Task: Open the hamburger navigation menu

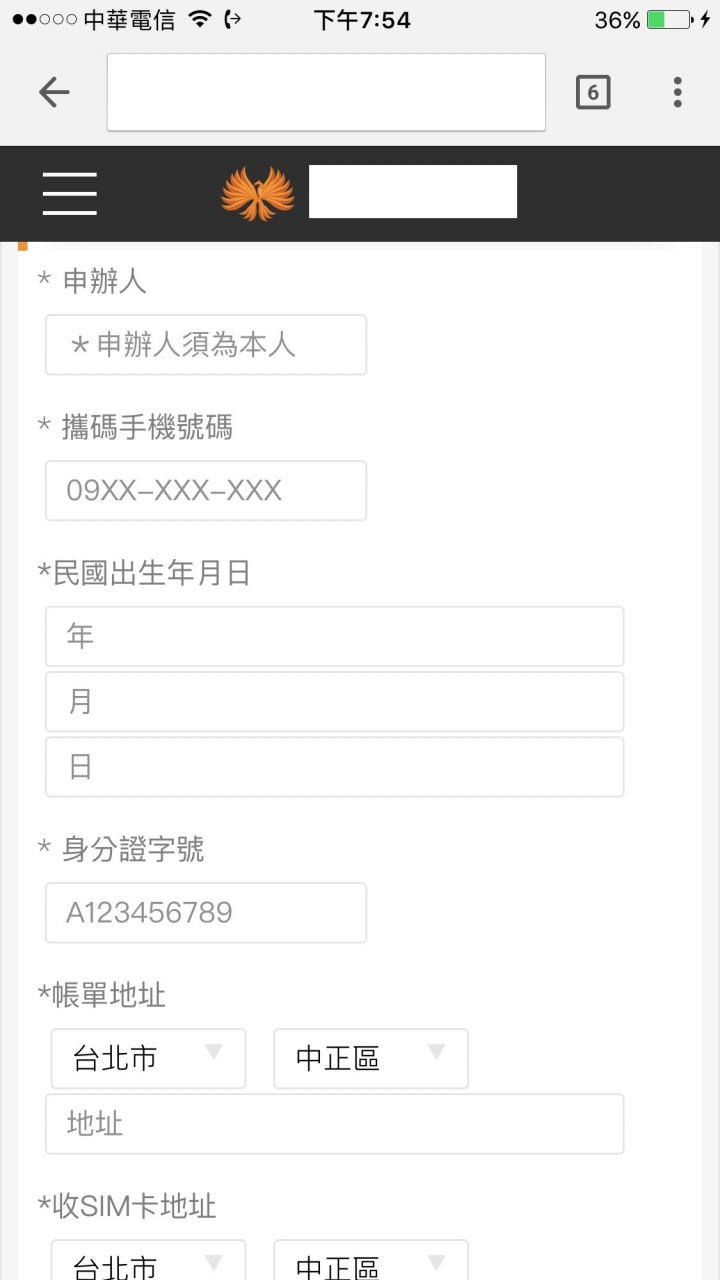Action: point(69,194)
